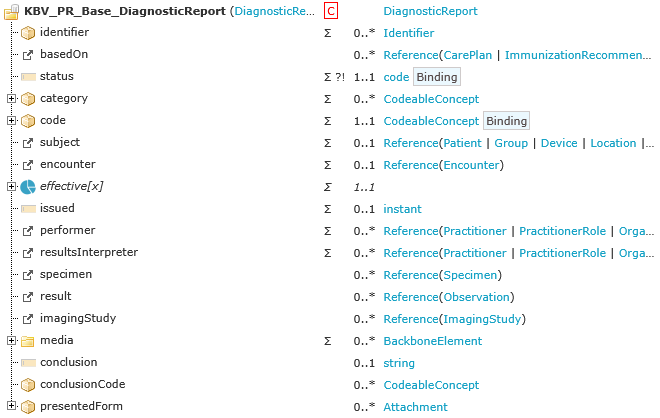Screen dimensions: 660x418
Task: Click the root folder icon beside KBV_PR_Base_DiagnosticReport
Action: [x=11, y=11]
